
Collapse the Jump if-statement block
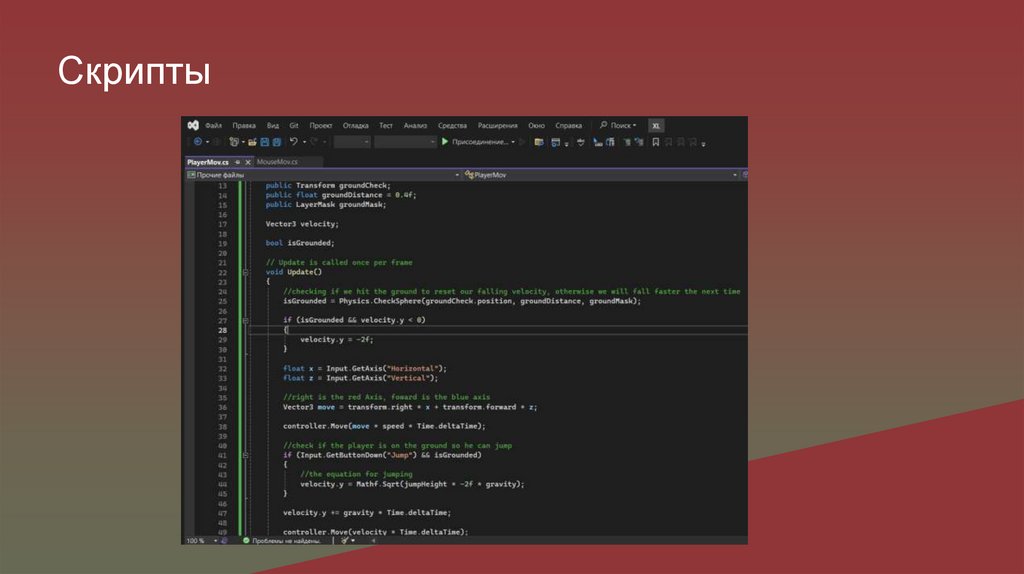coord(245,455)
